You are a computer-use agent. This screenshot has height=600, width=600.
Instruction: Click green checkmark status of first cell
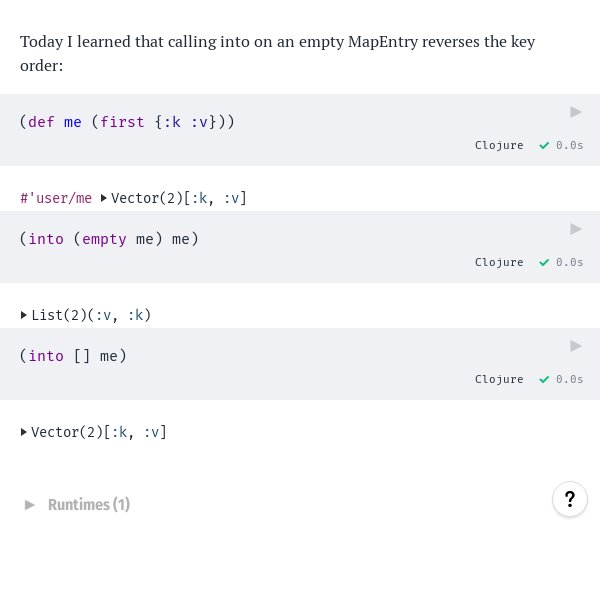pyautogui.click(x=544, y=145)
